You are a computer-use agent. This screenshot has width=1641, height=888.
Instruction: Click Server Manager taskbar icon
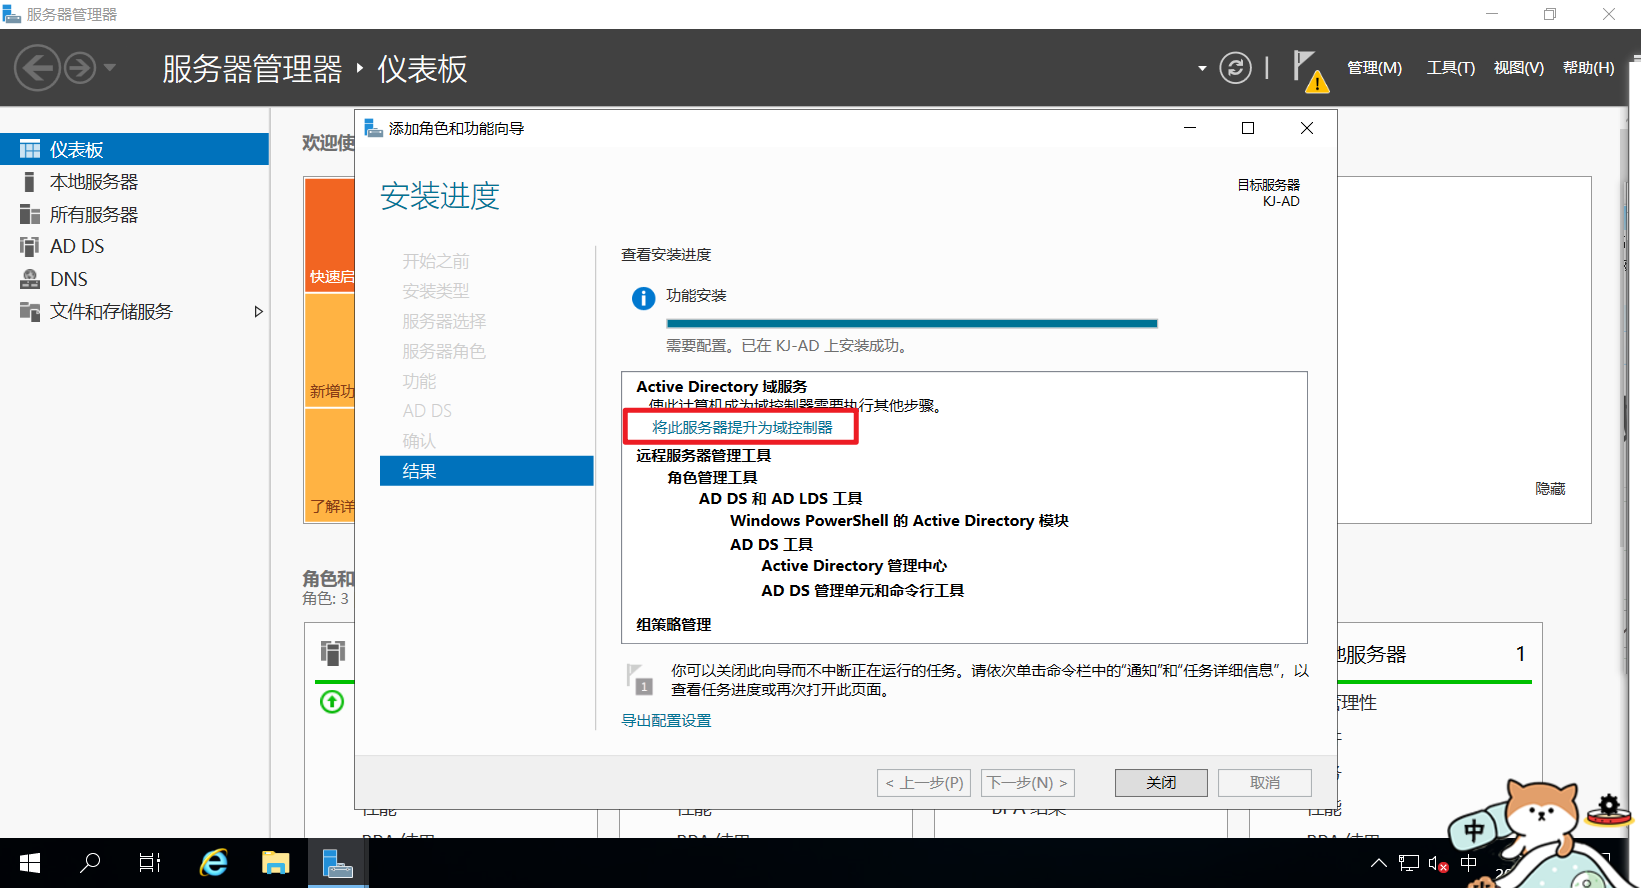(338, 863)
